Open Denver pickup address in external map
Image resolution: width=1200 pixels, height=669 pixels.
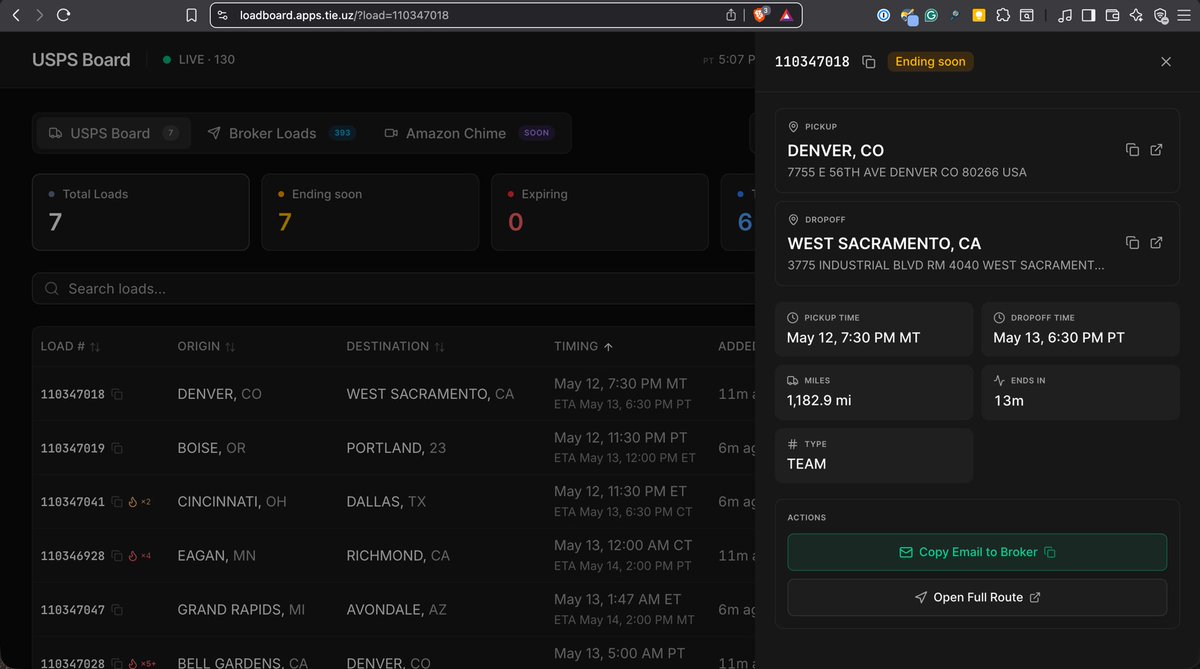coord(1156,150)
